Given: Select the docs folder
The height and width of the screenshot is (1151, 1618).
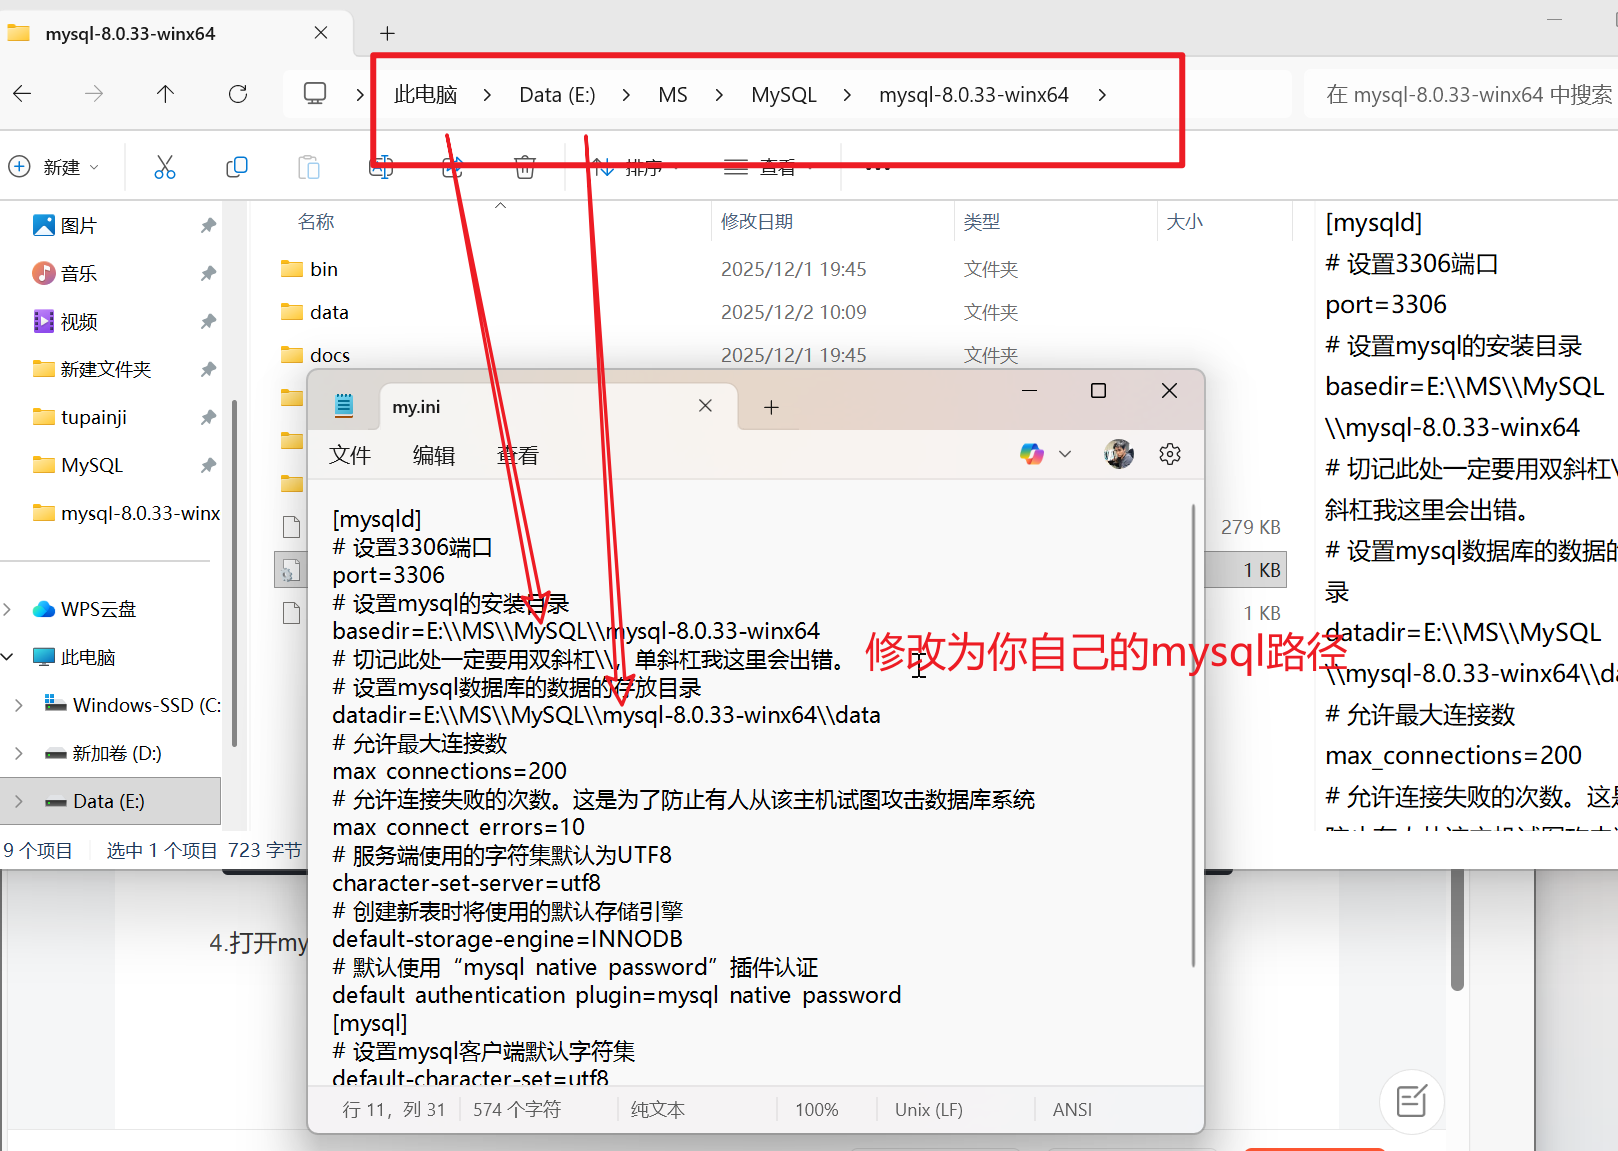Looking at the screenshot, I should 329,356.
